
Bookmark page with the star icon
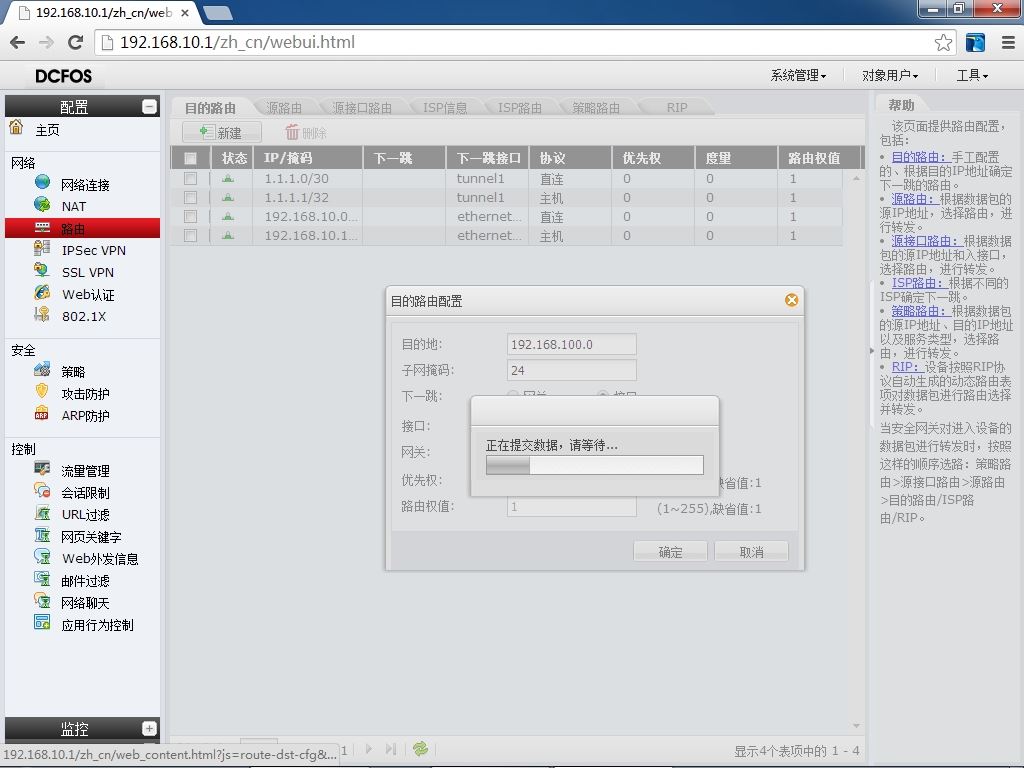943,43
